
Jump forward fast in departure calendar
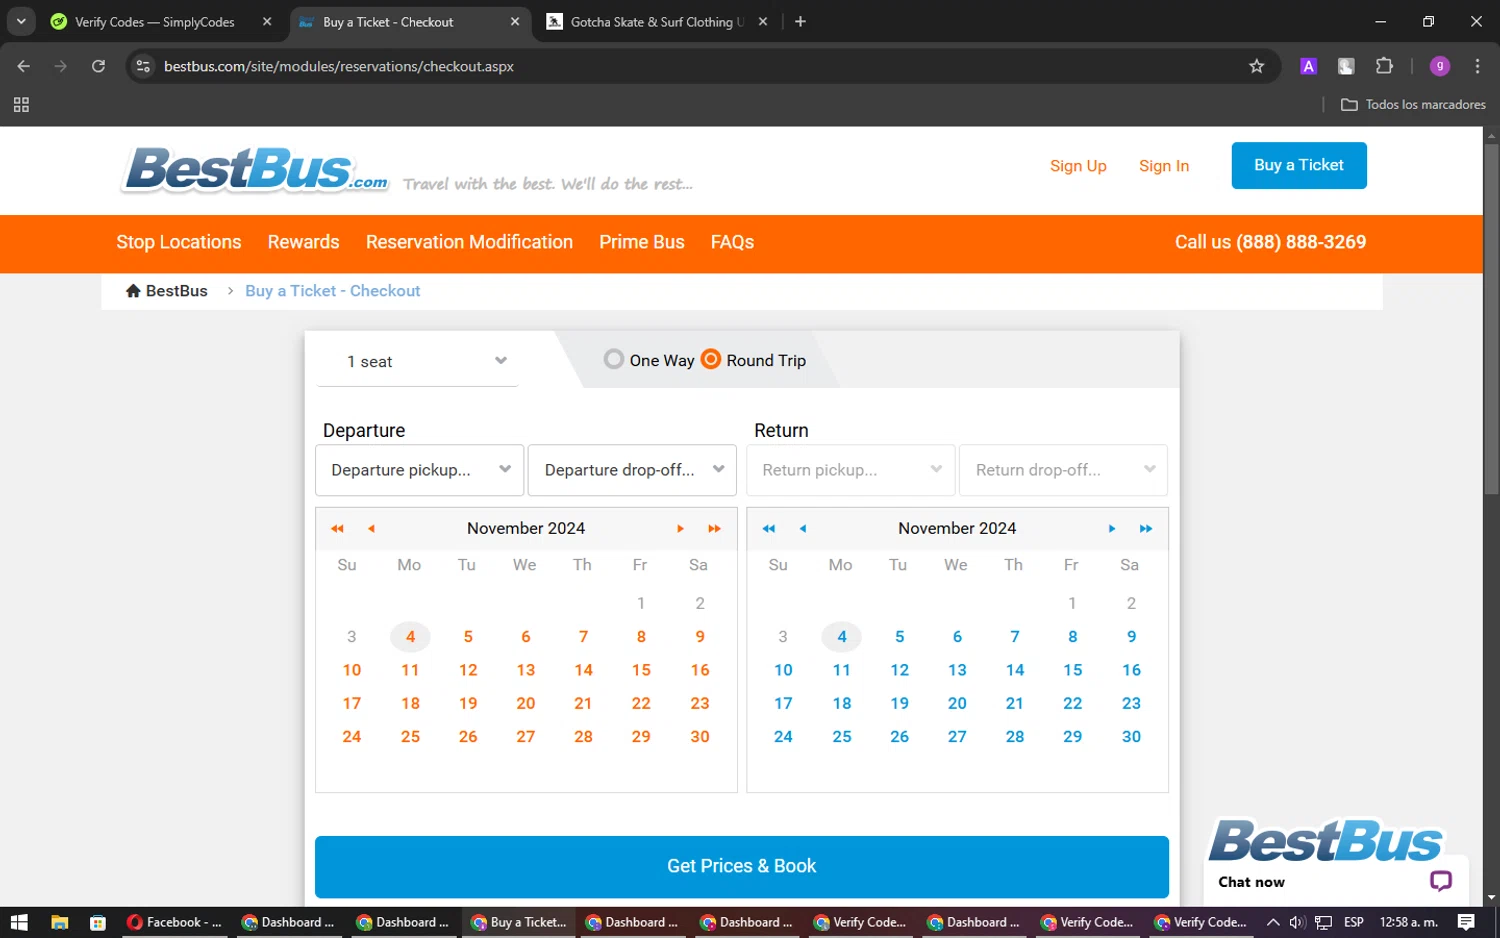(714, 528)
